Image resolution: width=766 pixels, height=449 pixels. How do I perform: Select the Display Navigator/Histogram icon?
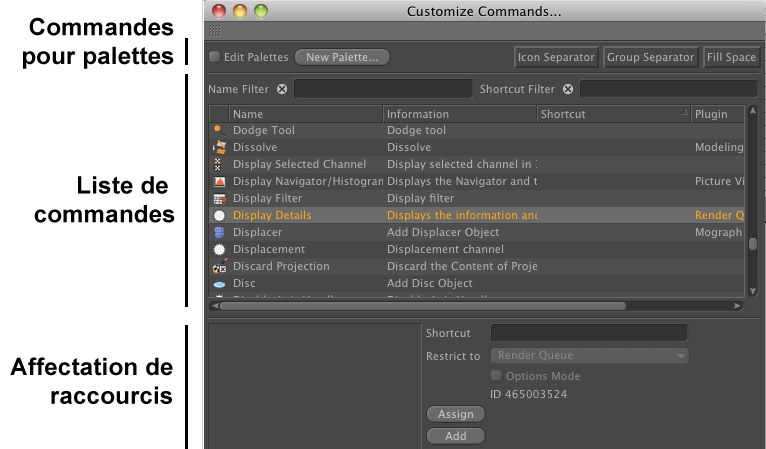click(x=218, y=181)
